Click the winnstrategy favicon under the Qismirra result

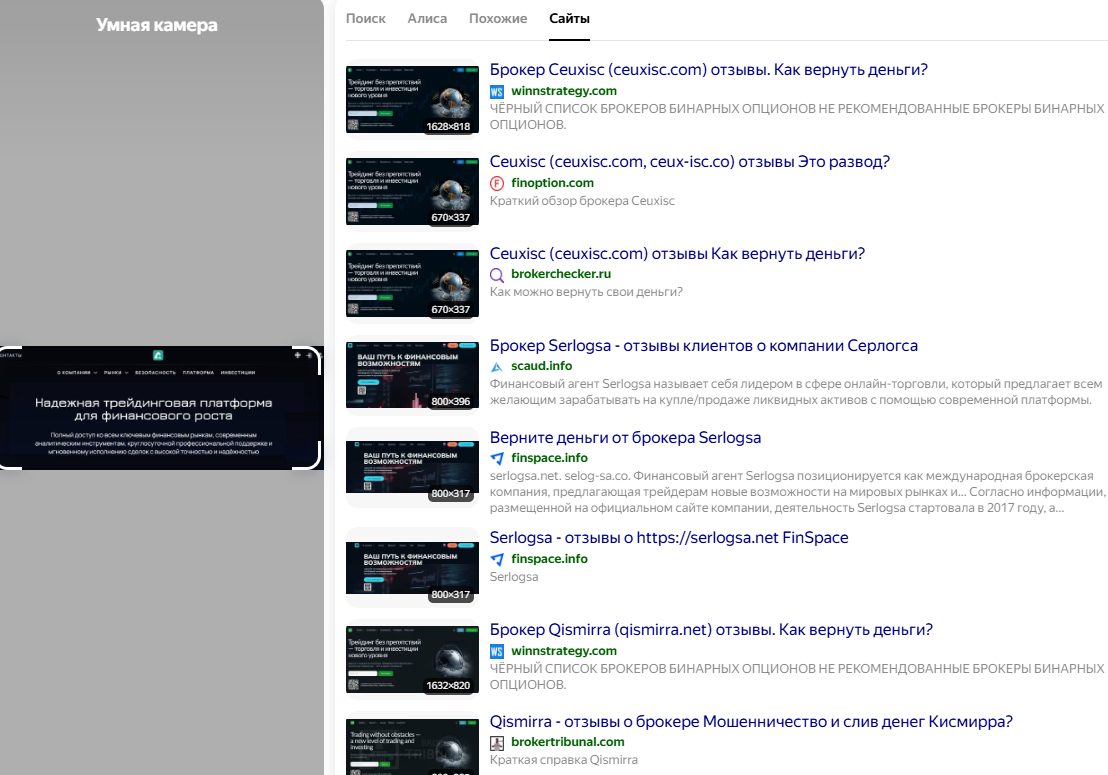(x=497, y=651)
